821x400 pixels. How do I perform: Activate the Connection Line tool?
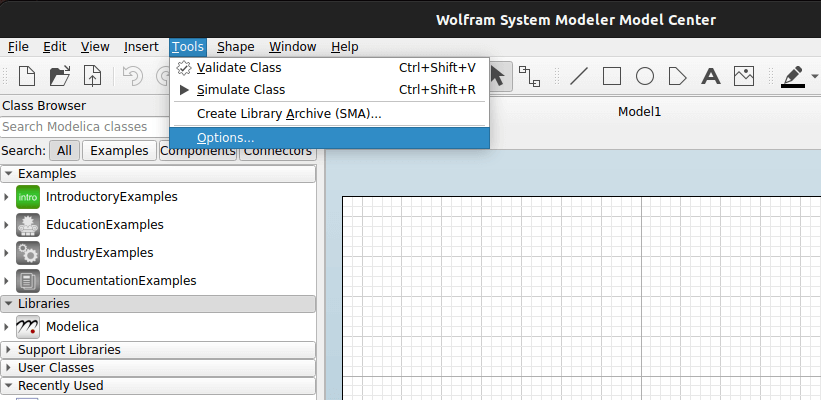[x=529, y=76]
